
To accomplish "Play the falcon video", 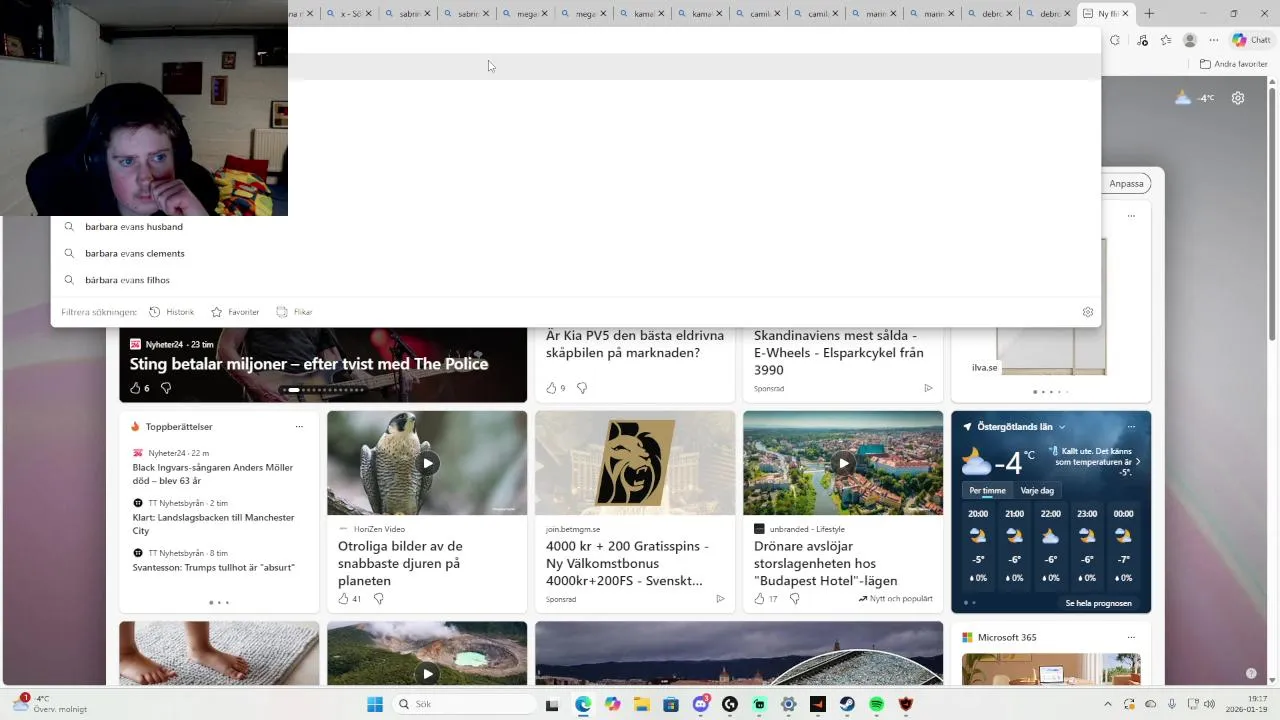I will (427, 463).
